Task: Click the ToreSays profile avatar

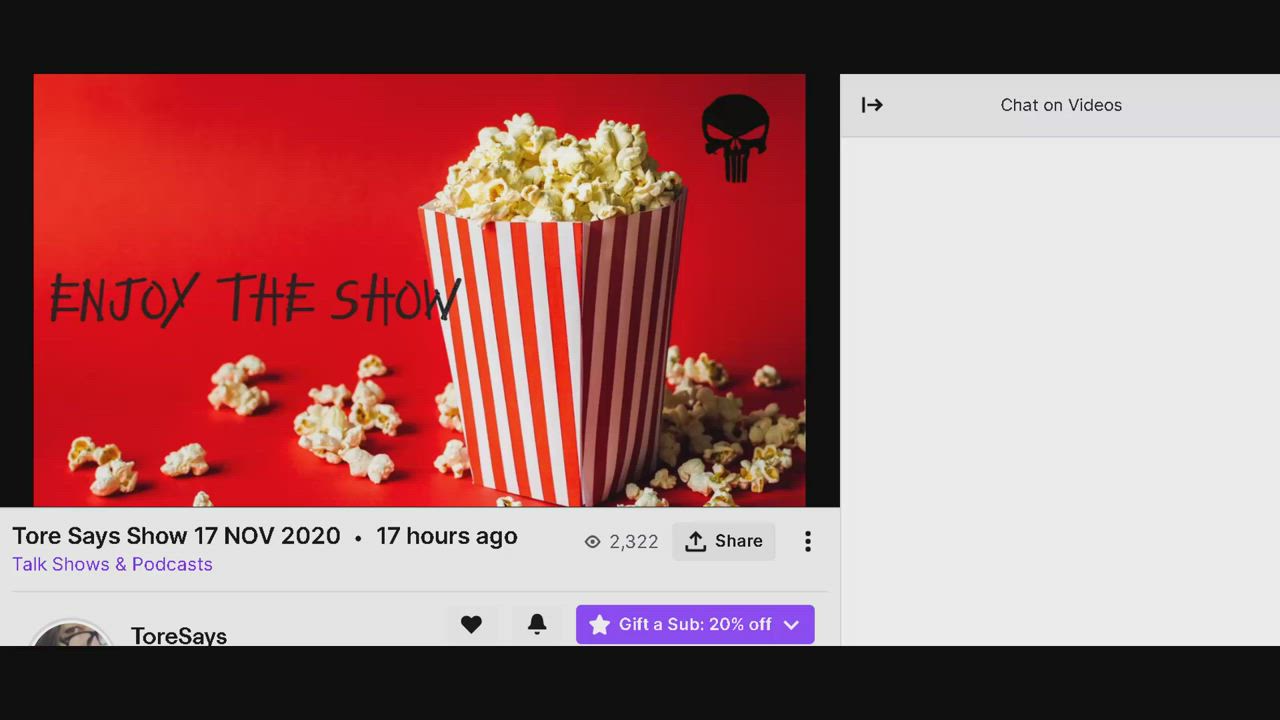Action: click(x=70, y=635)
